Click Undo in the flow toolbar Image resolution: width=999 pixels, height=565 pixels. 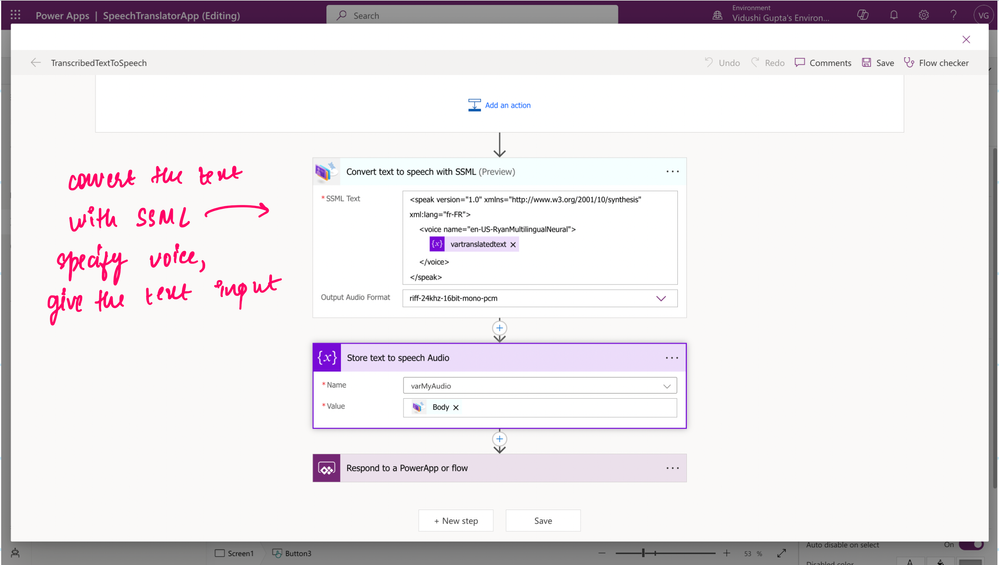tap(722, 62)
